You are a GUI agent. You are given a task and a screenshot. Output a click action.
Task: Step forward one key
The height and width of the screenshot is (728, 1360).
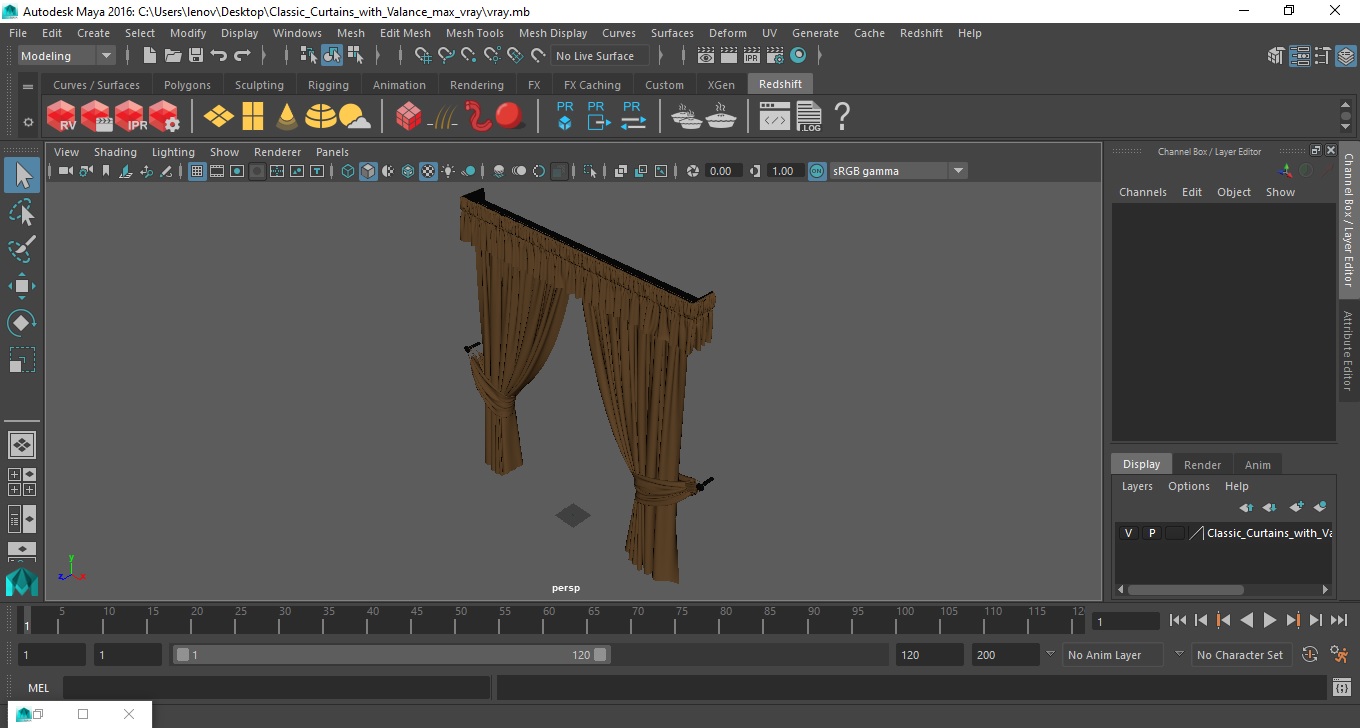[x=1292, y=621]
